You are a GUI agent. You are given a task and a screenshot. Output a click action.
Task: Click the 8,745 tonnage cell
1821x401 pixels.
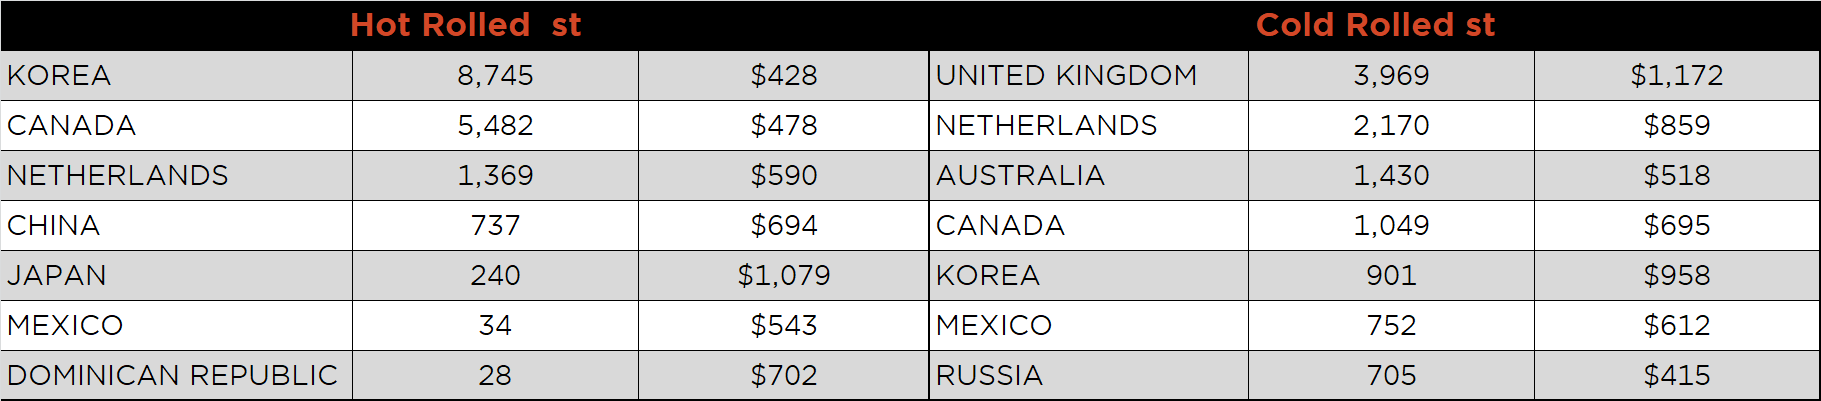click(495, 75)
